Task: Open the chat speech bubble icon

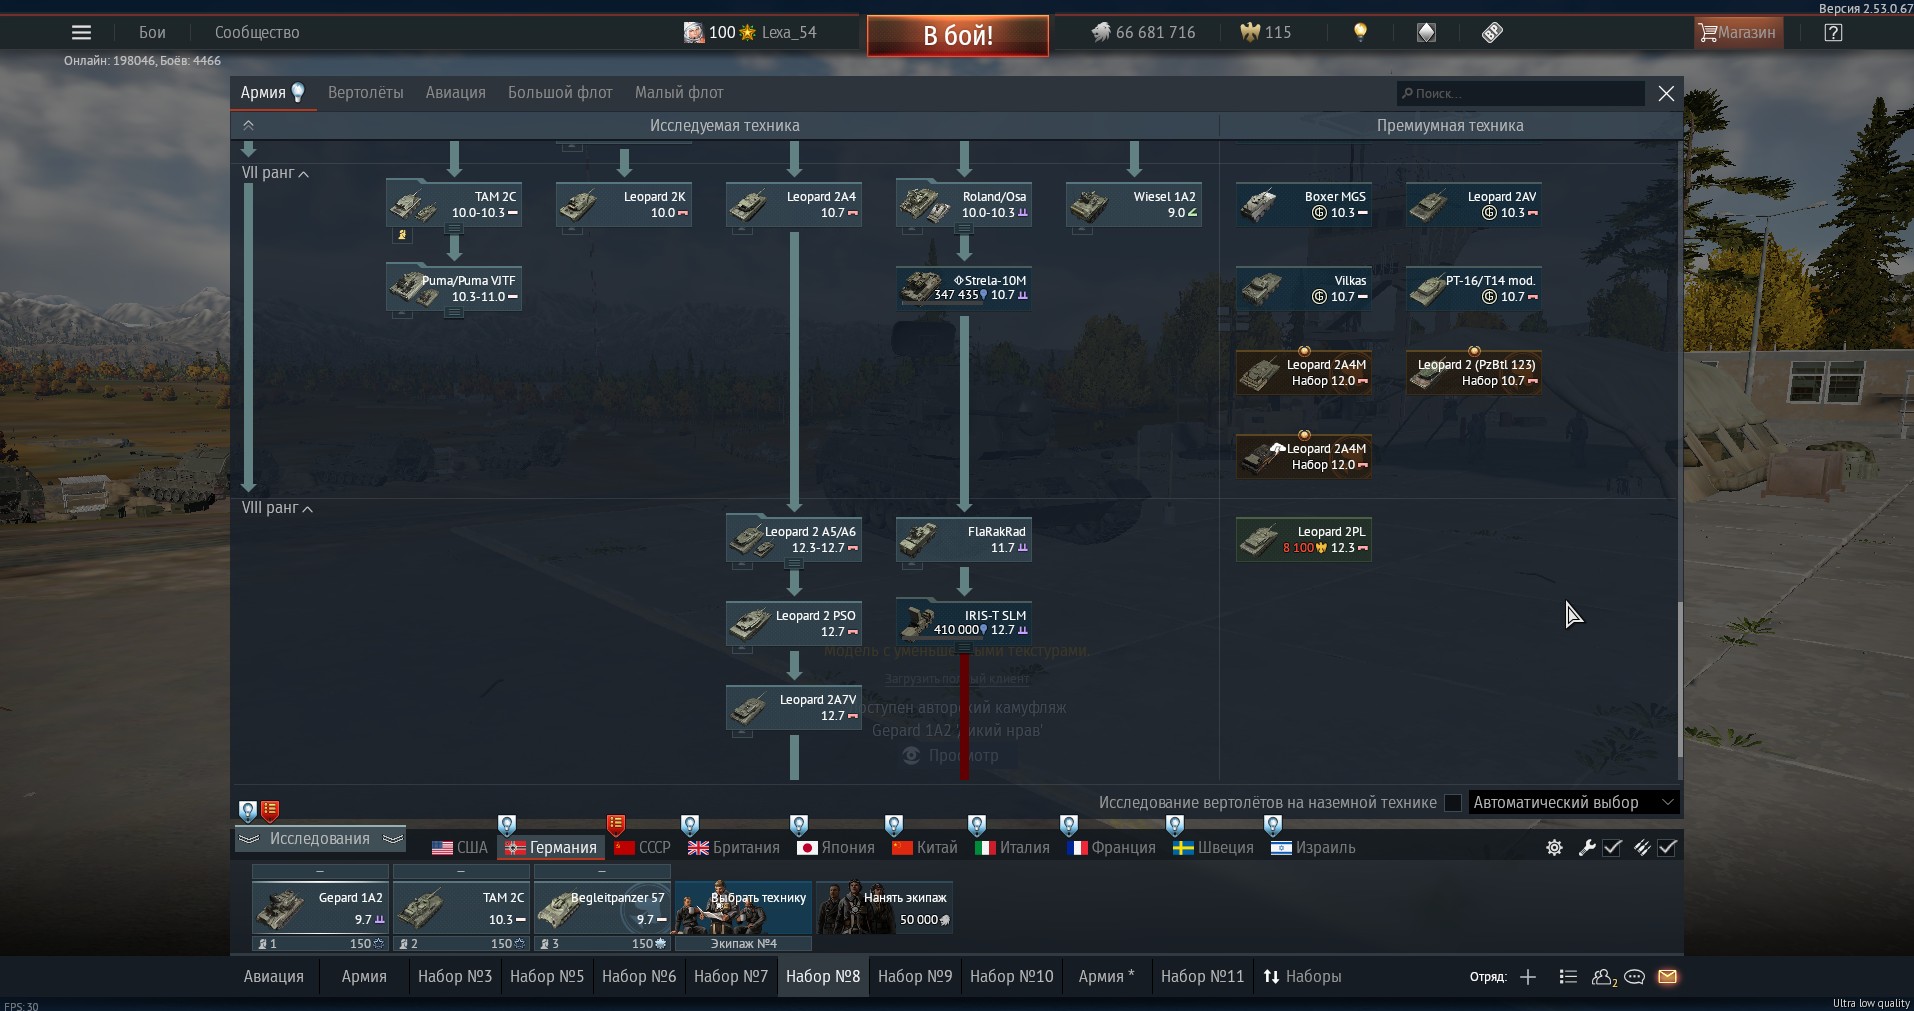Action: point(1635,977)
